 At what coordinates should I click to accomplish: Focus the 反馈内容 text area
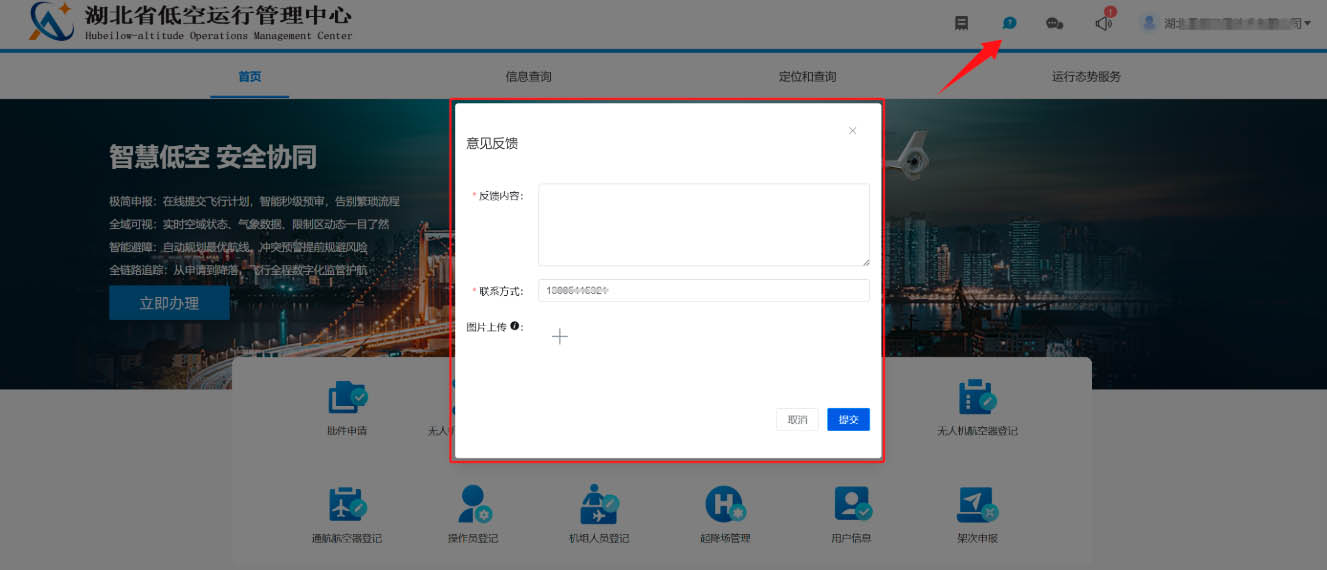tap(704, 224)
